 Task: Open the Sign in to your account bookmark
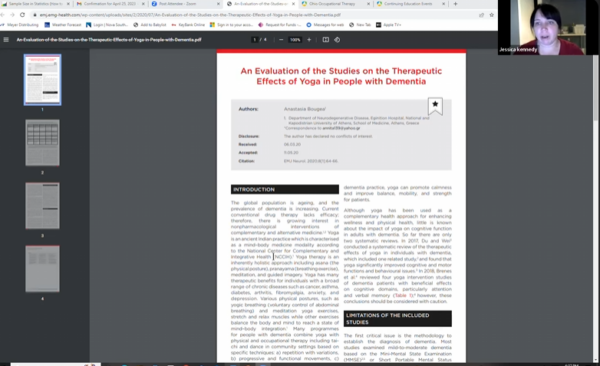pyautogui.click(x=231, y=25)
